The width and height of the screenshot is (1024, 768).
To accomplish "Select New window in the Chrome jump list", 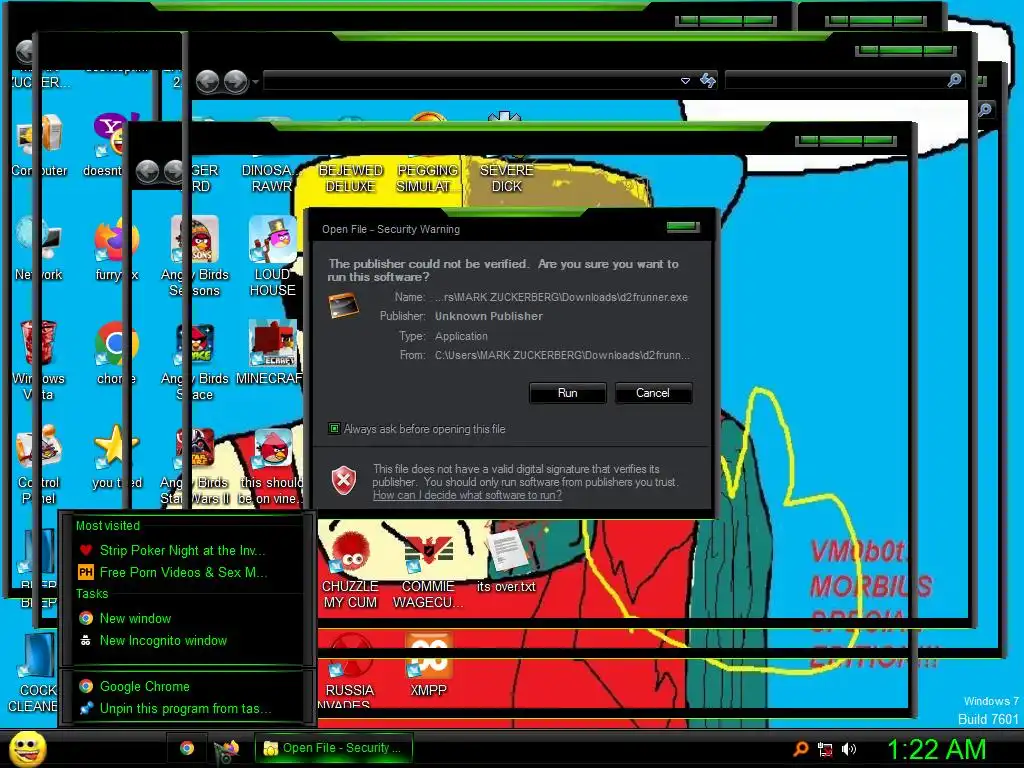I will coord(135,618).
